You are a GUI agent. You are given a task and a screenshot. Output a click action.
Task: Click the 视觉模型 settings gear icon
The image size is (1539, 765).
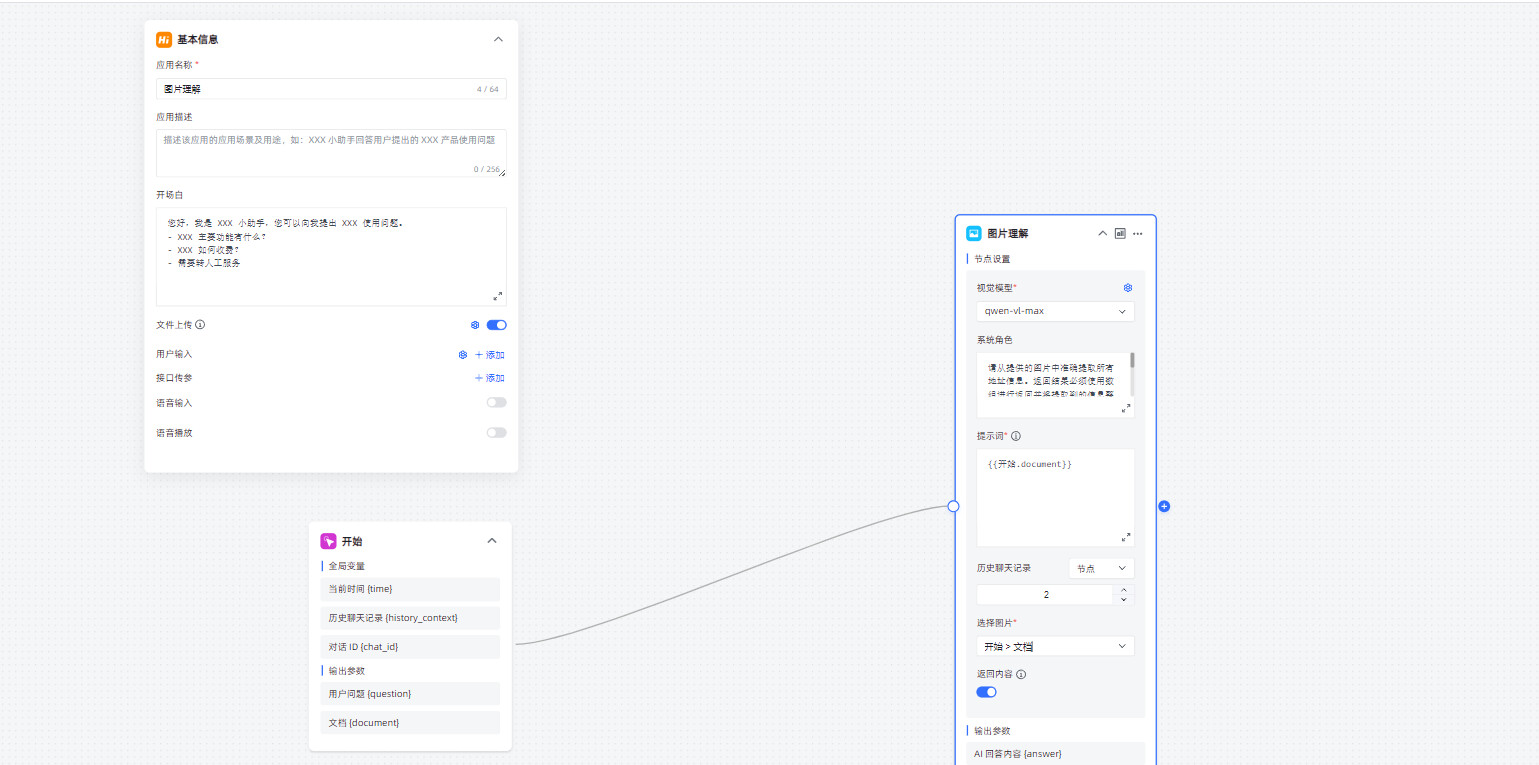click(1127, 288)
